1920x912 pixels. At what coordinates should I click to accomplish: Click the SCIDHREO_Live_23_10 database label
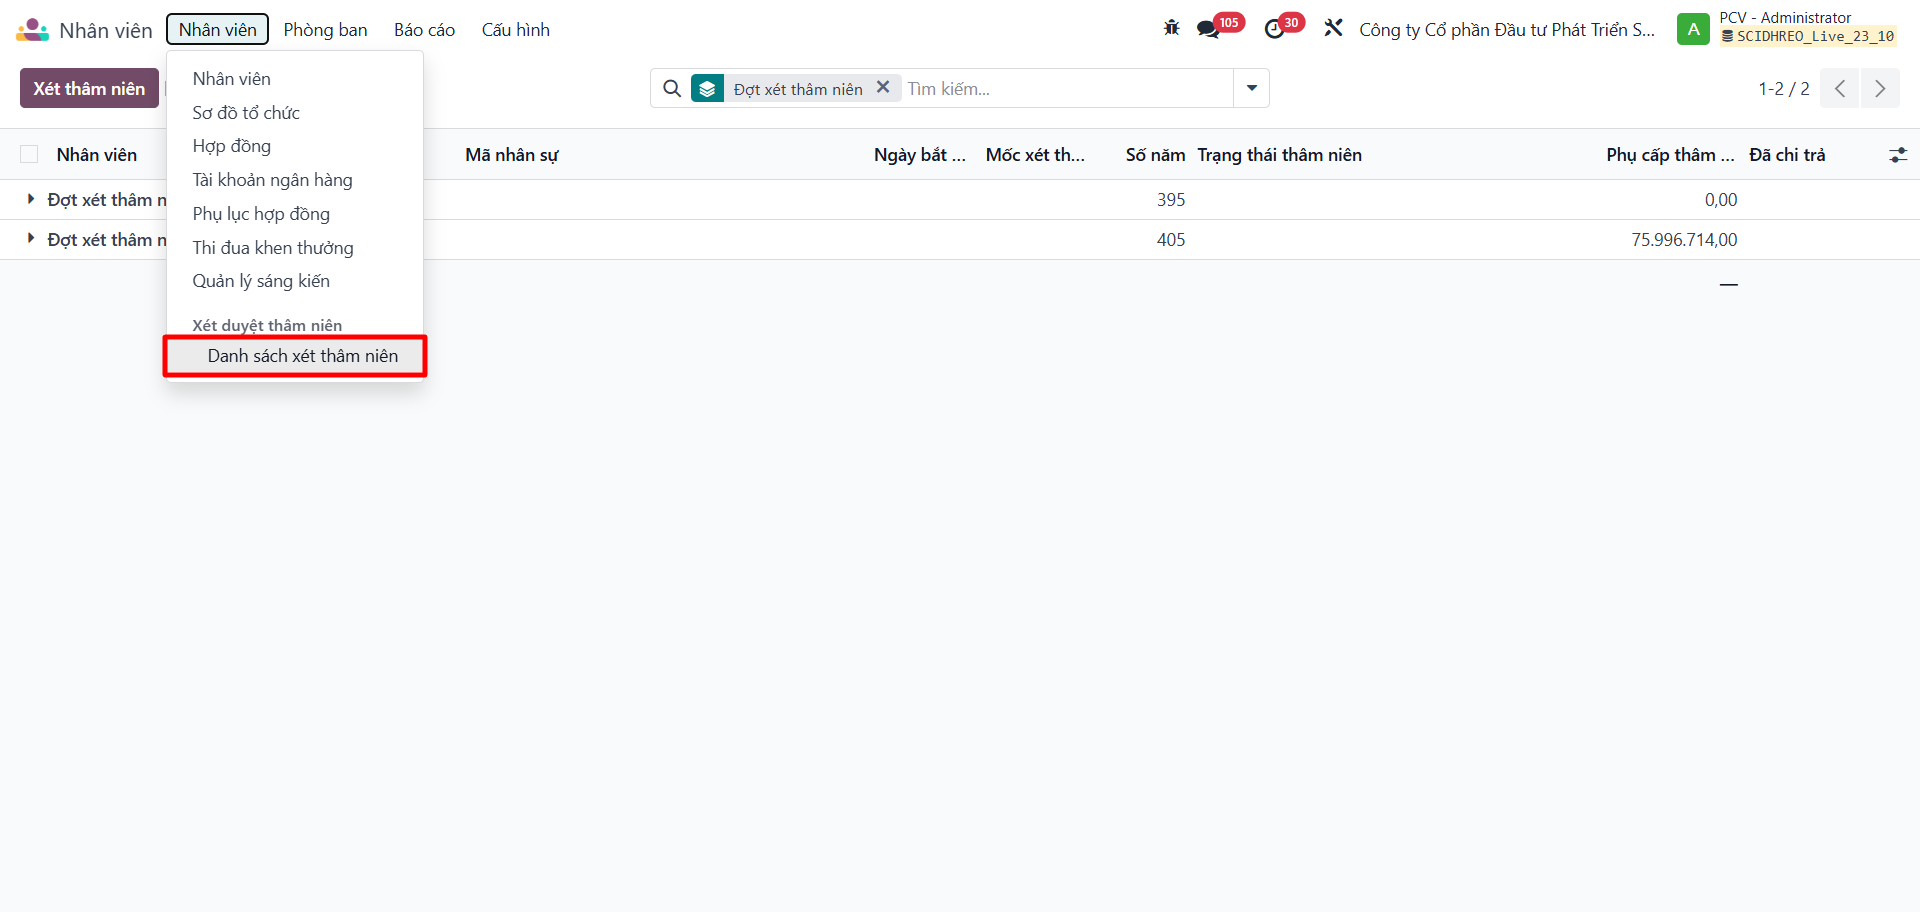tap(1808, 37)
